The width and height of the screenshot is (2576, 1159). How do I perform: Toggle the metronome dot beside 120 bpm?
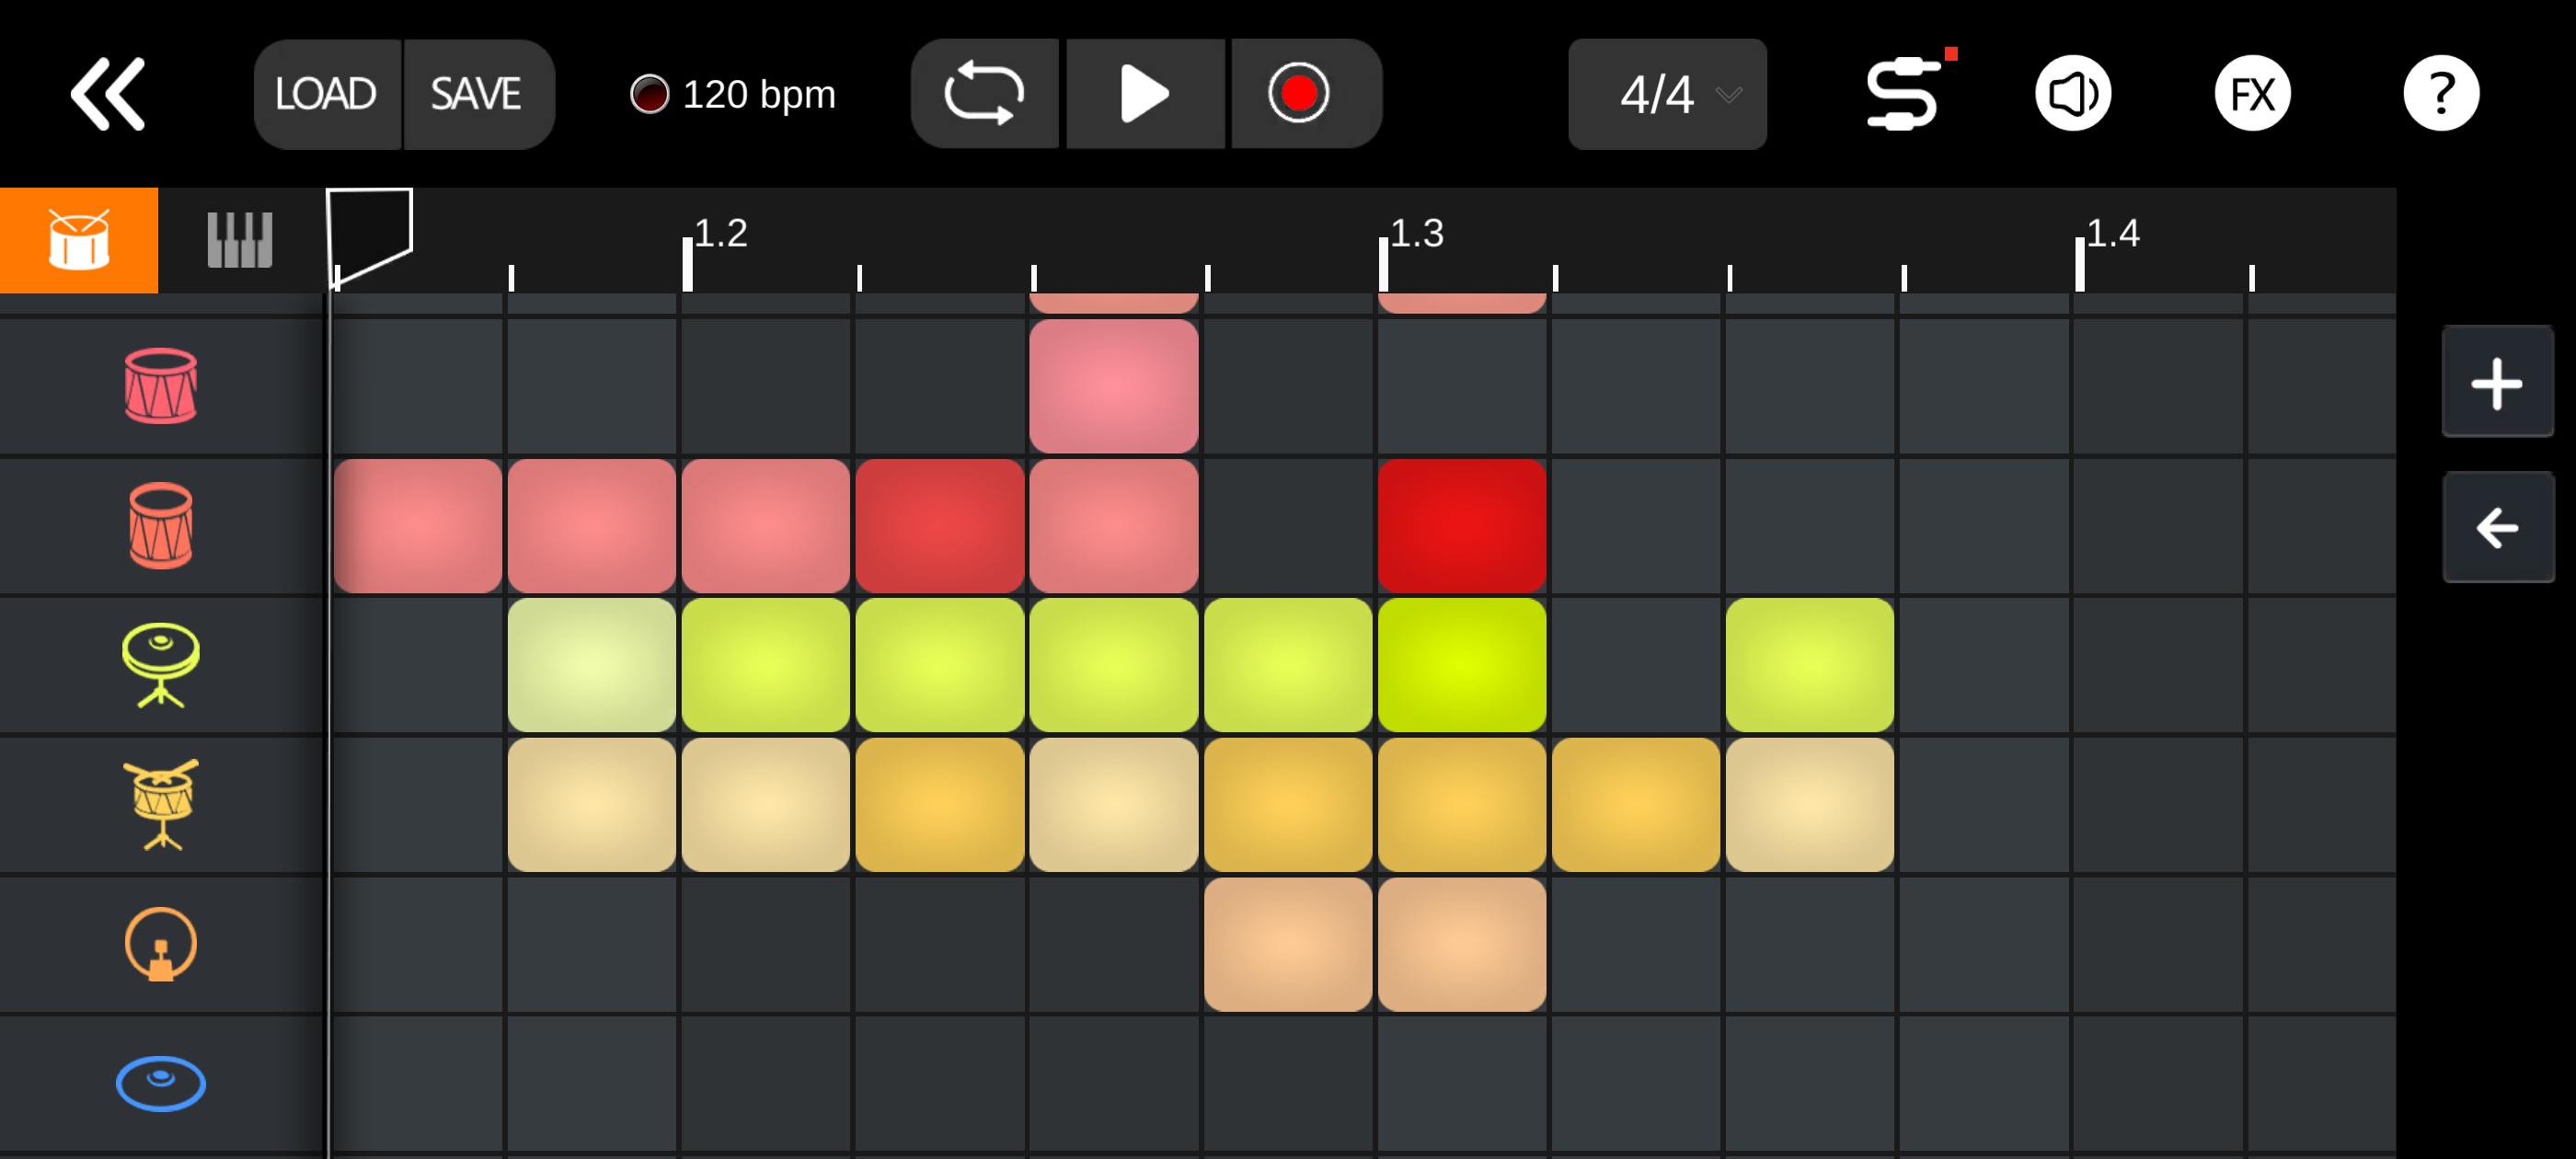pyautogui.click(x=649, y=95)
